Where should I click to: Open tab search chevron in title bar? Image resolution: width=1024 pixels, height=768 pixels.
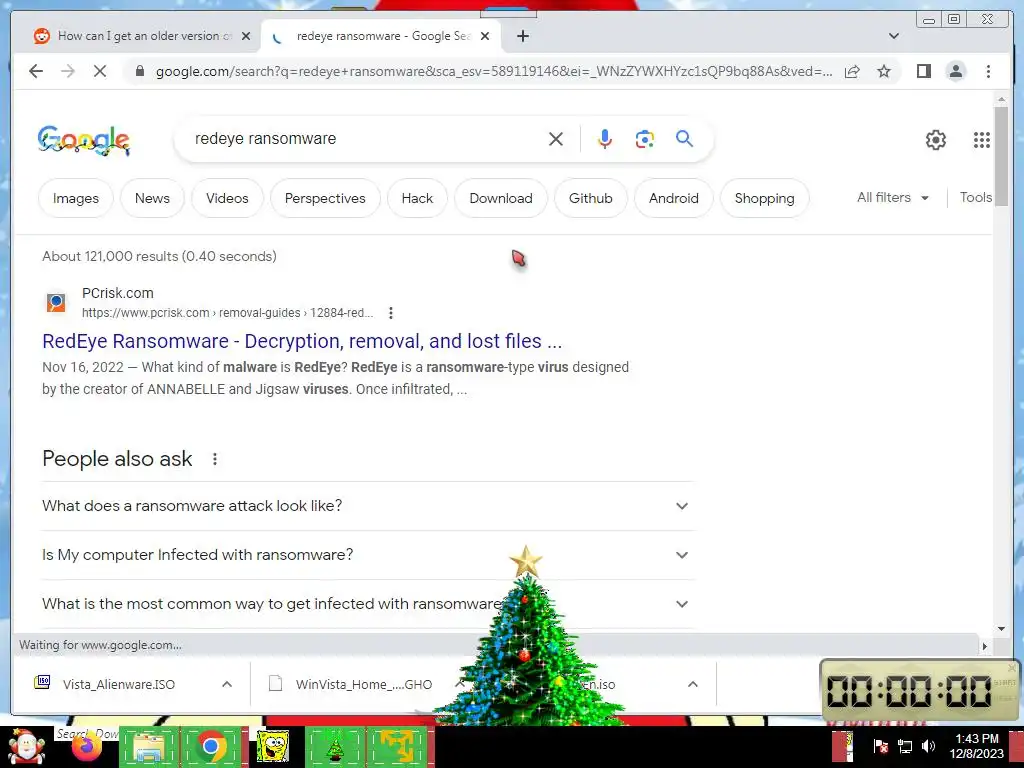(893, 36)
